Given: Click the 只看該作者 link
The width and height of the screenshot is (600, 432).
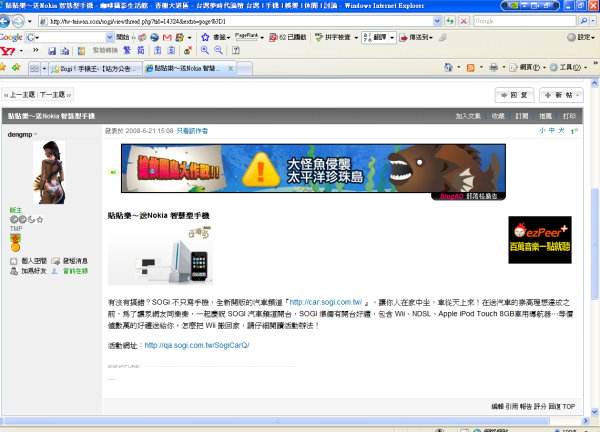Looking at the screenshot, I should [x=192, y=131].
